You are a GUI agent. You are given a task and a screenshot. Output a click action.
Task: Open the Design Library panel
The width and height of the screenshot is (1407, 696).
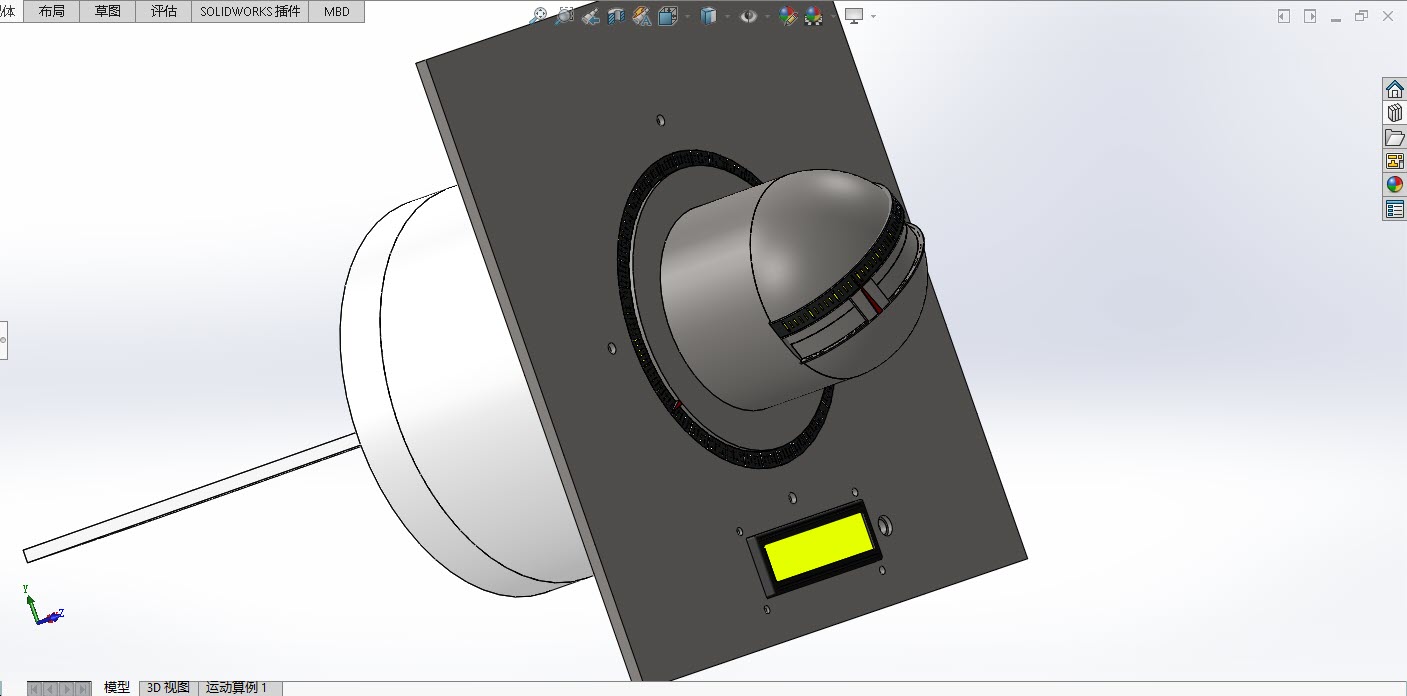1394,113
